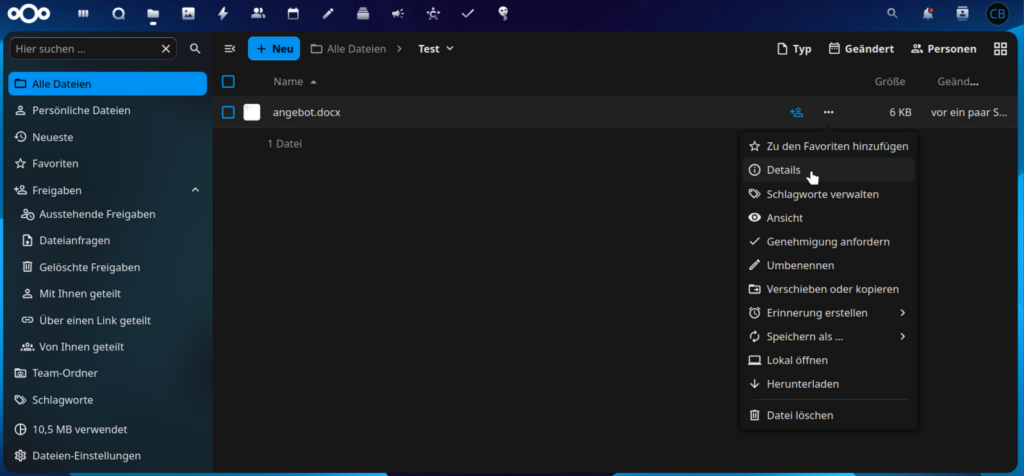This screenshot has height=476, width=1024.
Task: Open the Calendar app icon
Action: 293,13
